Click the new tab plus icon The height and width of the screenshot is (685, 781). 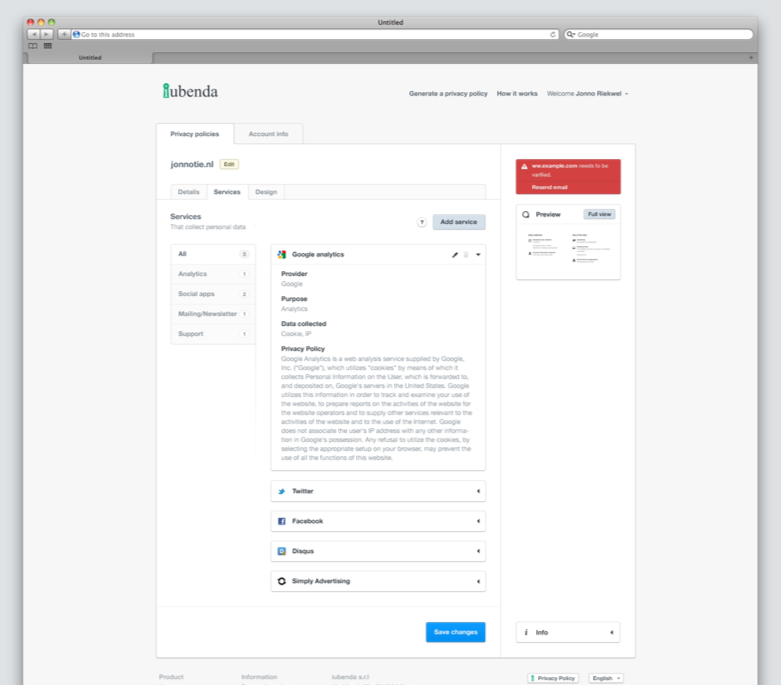[x=751, y=58]
